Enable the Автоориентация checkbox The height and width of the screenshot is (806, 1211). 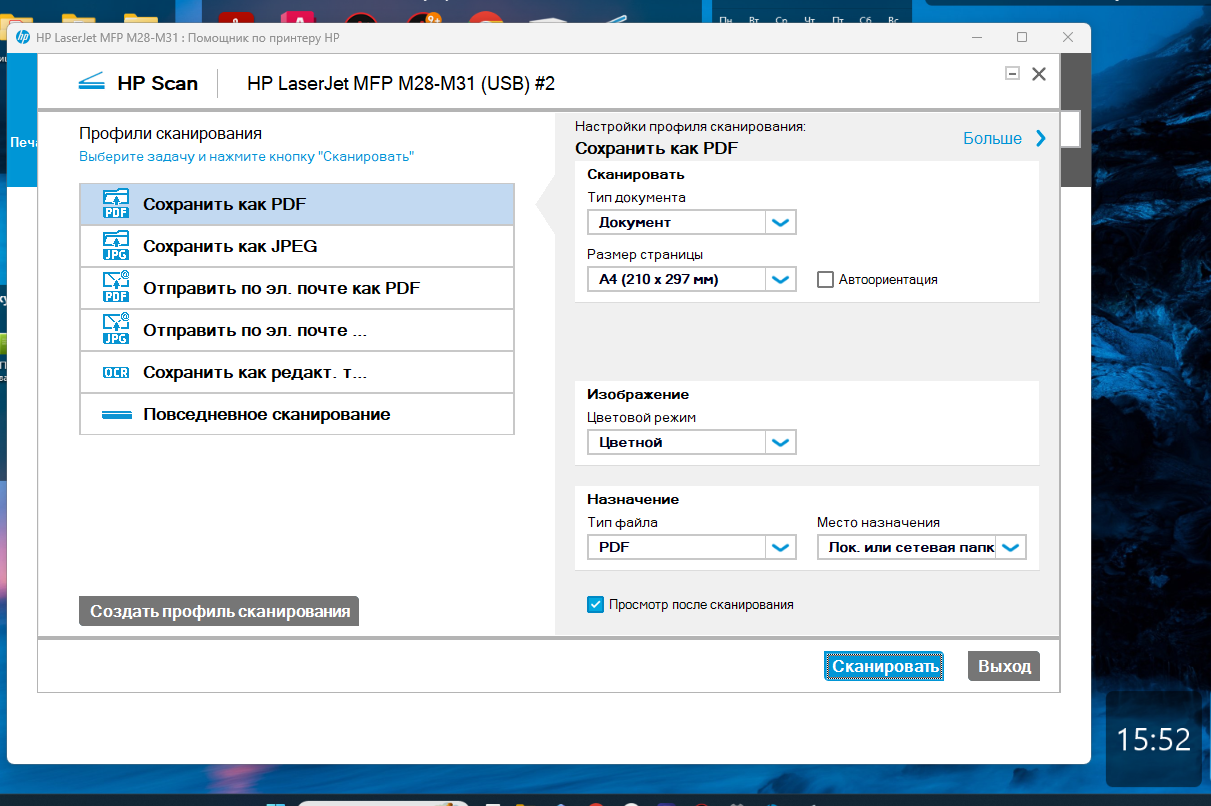(x=825, y=280)
